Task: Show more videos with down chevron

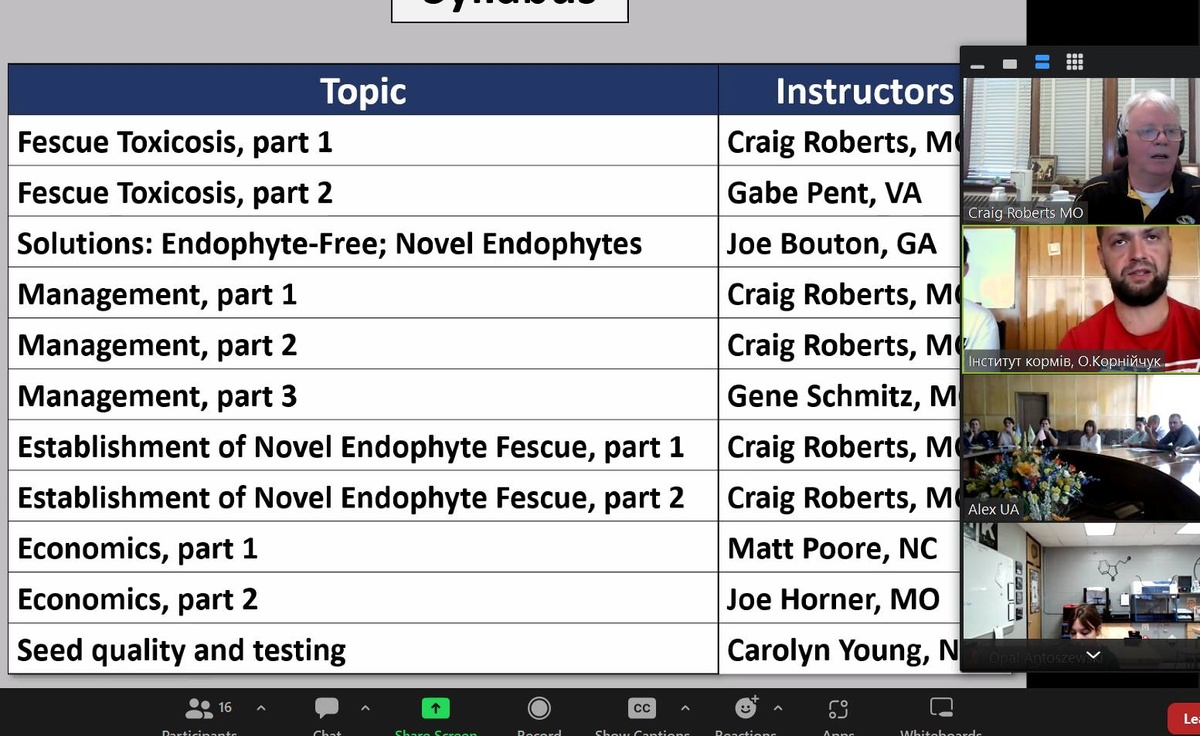Action: click(x=1092, y=656)
